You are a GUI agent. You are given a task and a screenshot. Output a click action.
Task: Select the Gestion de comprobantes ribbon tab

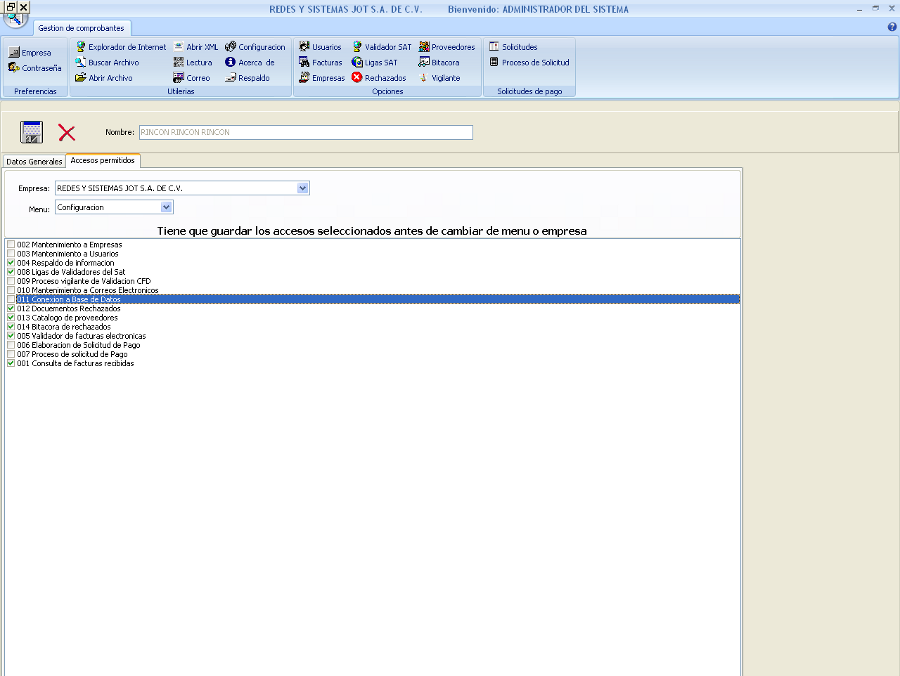pos(81,29)
